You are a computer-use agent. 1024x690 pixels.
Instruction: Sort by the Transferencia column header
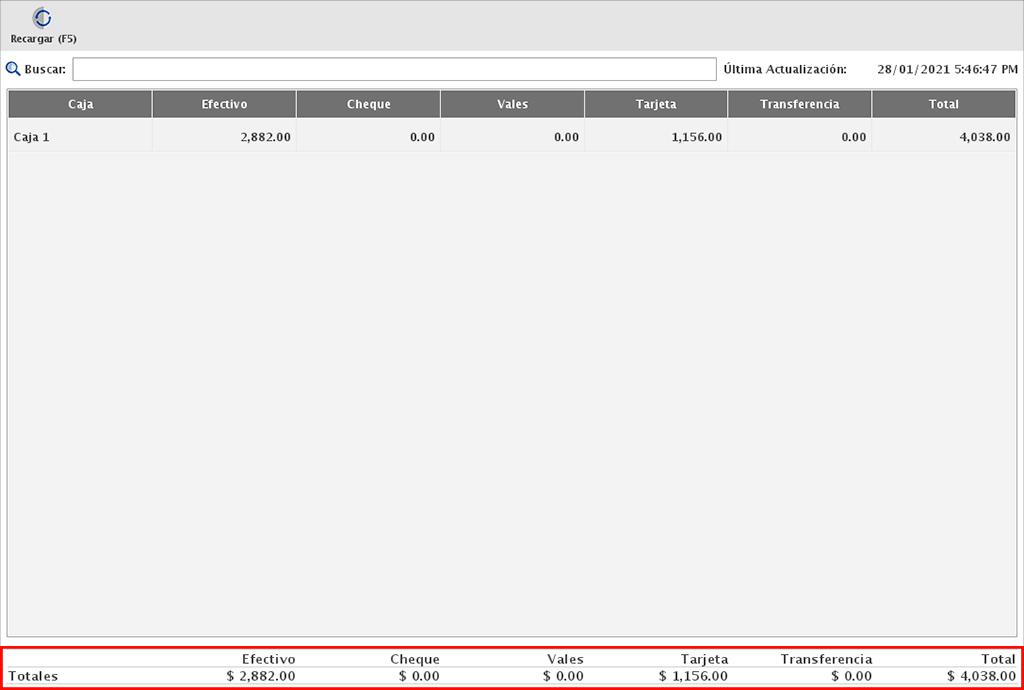799,104
